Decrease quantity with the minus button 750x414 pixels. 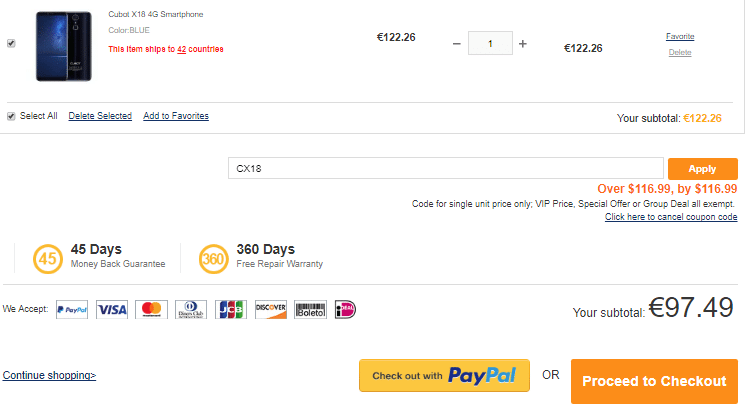click(x=457, y=44)
